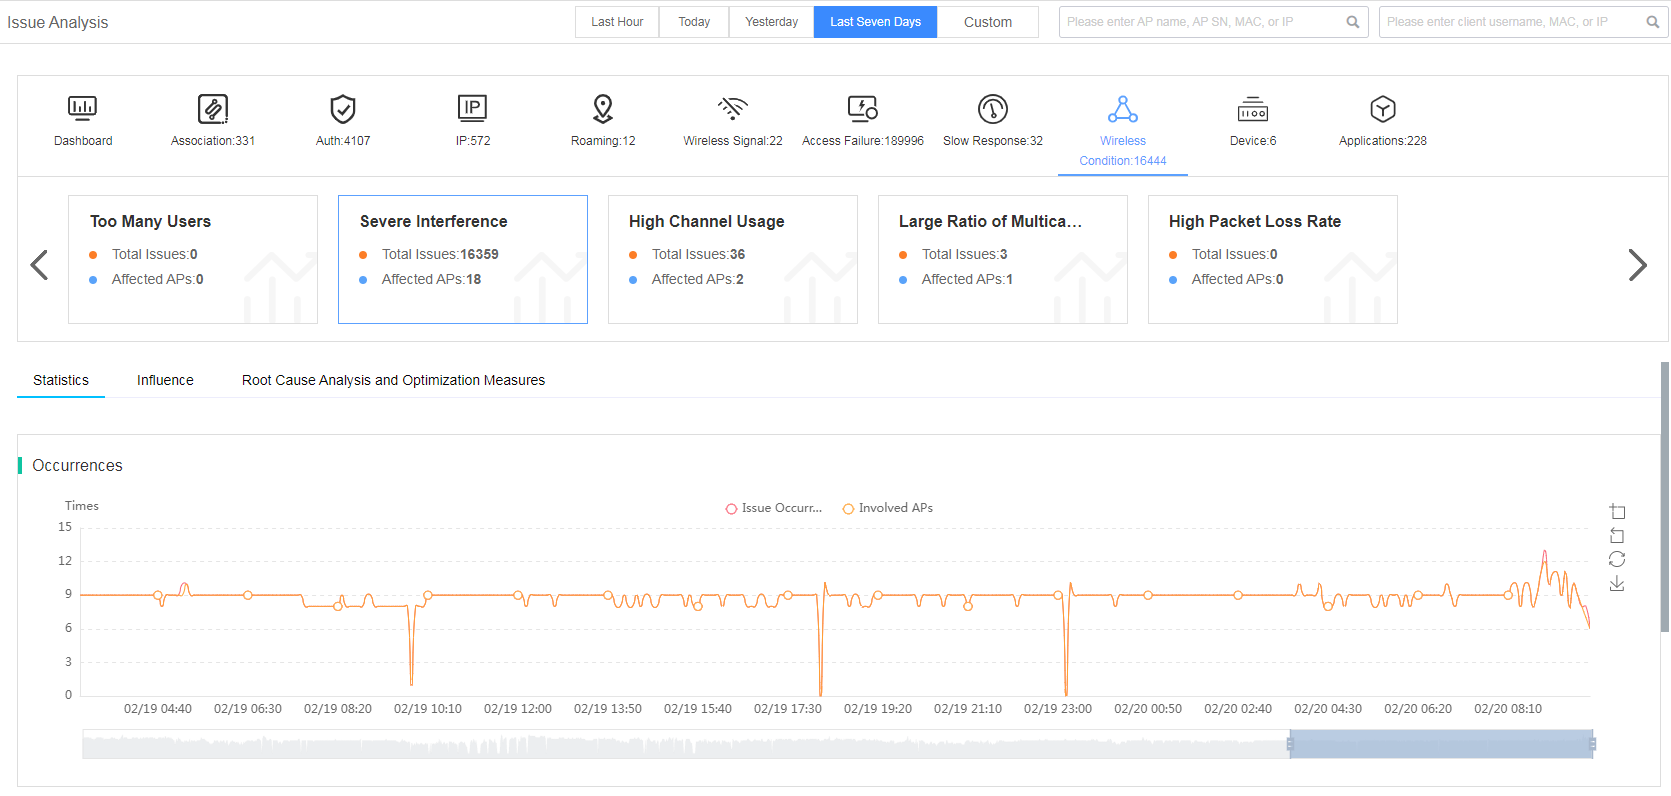Select the Too Many Users card
This screenshot has height=796, width=1671.
tap(193, 259)
